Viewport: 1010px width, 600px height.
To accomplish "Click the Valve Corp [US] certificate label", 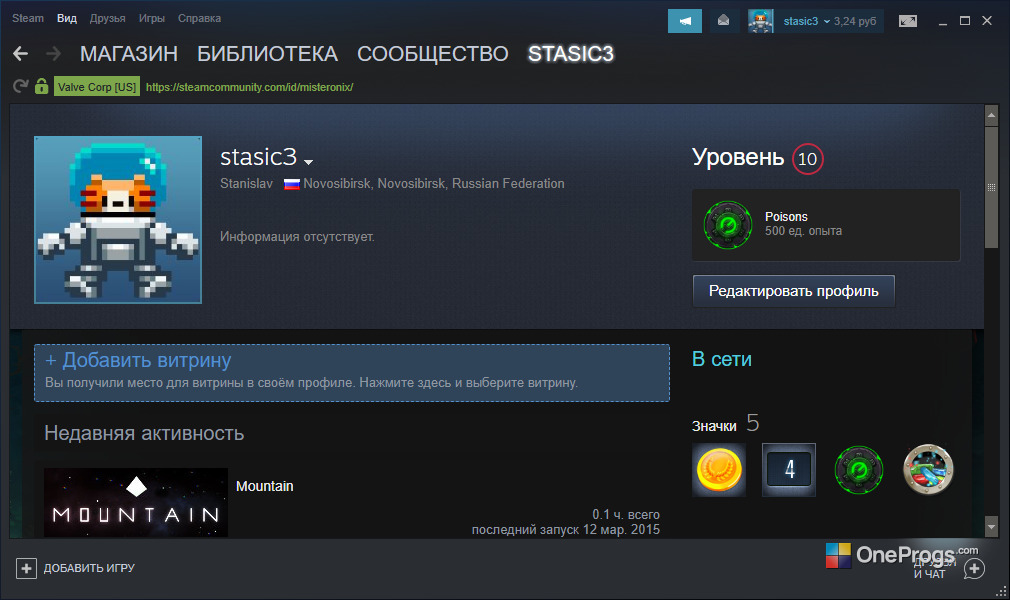I will coord(97,87).
